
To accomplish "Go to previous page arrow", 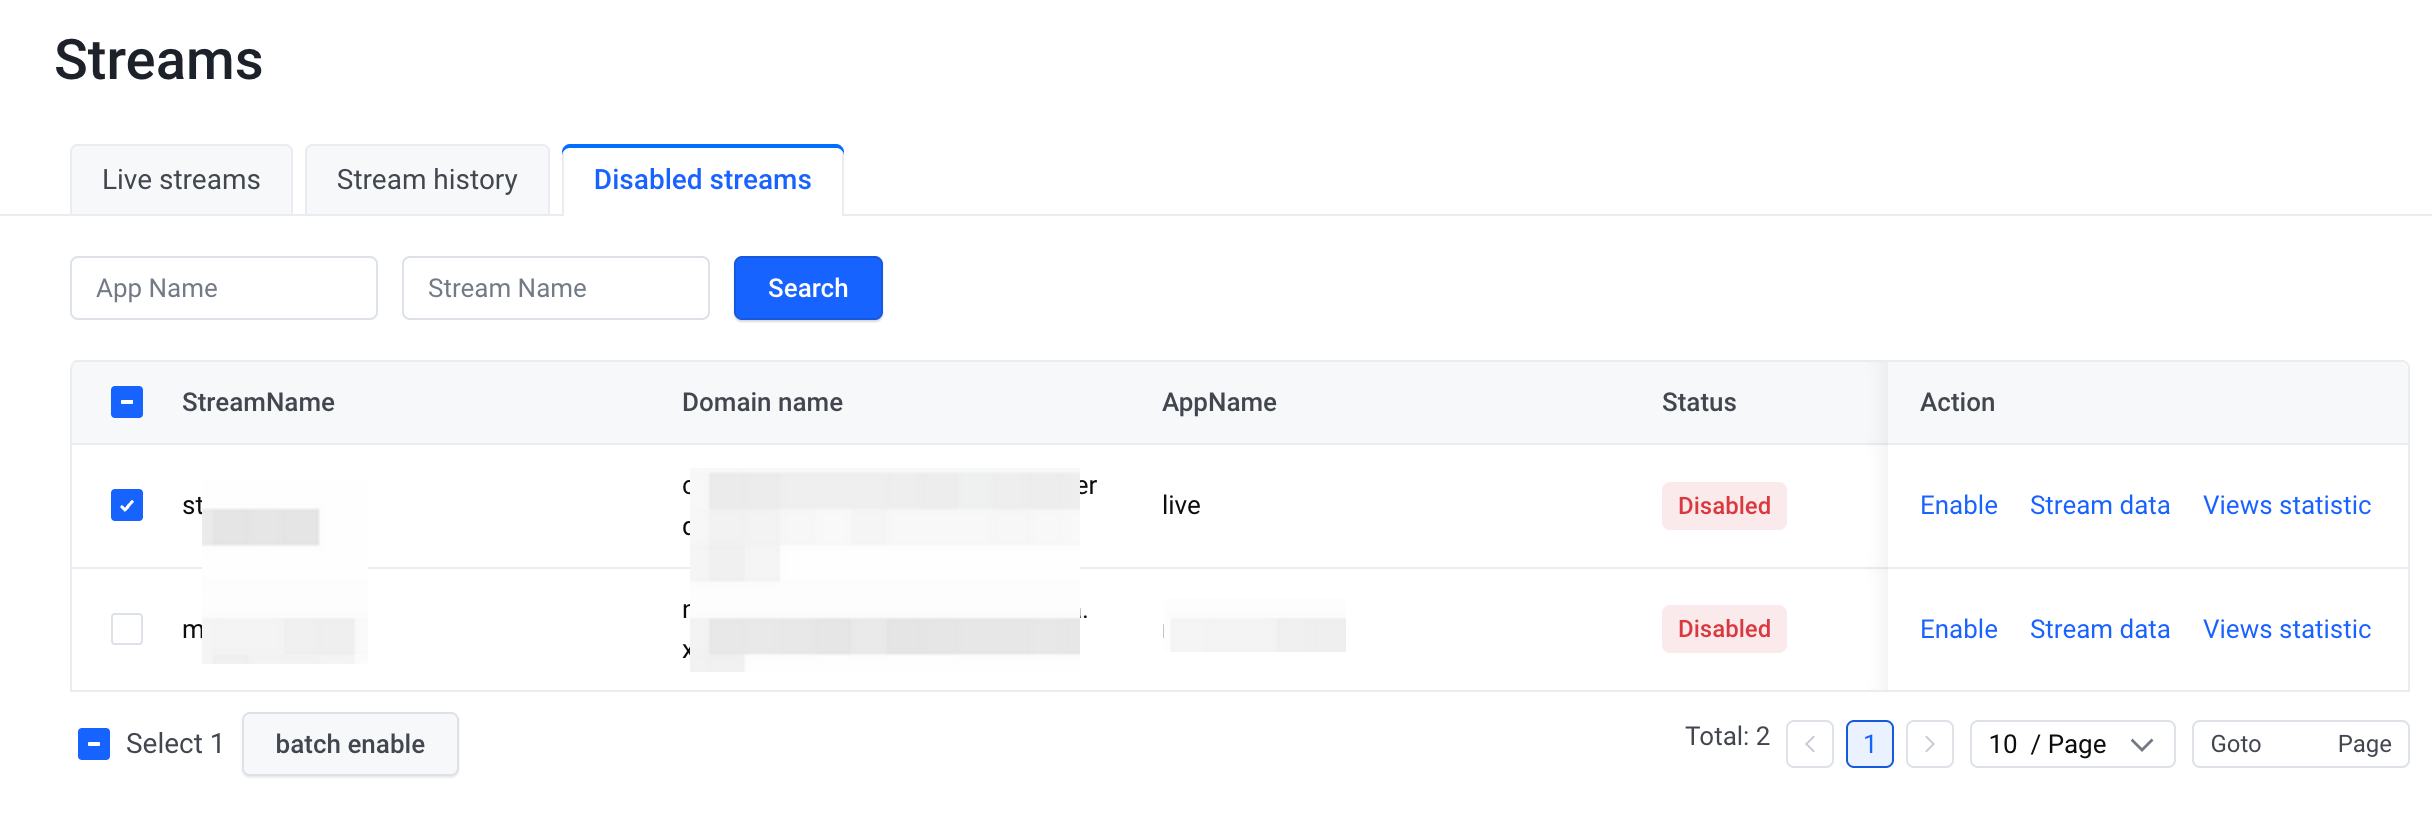I will [x=1809, y=744].
